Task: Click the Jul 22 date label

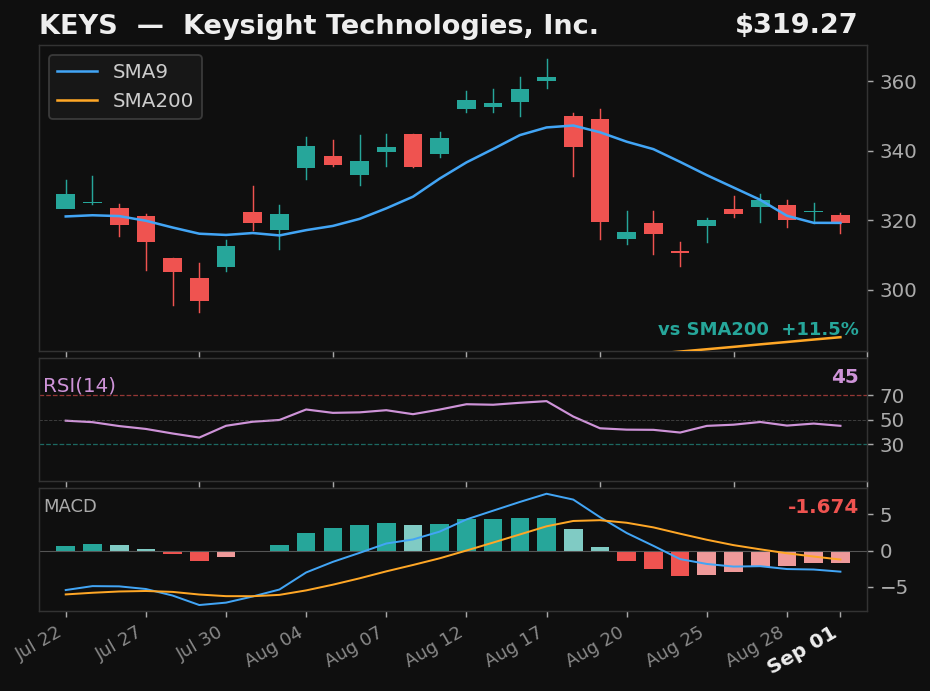Action: coord(39,644)
